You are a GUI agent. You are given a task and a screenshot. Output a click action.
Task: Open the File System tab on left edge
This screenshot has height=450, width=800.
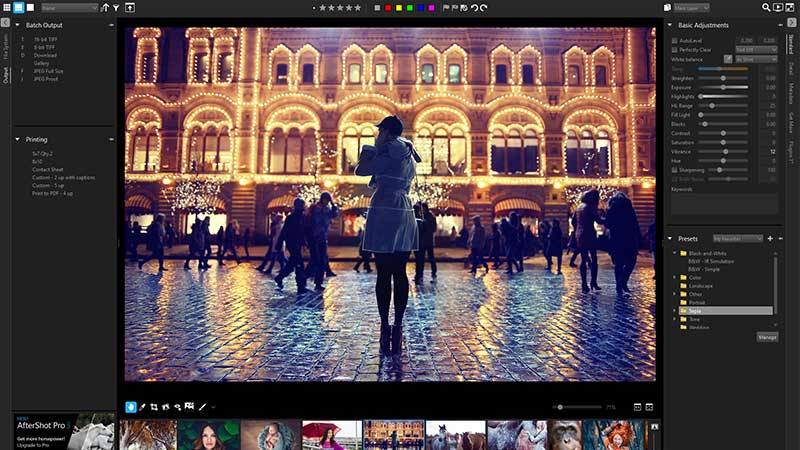click(x=6, y=47)
